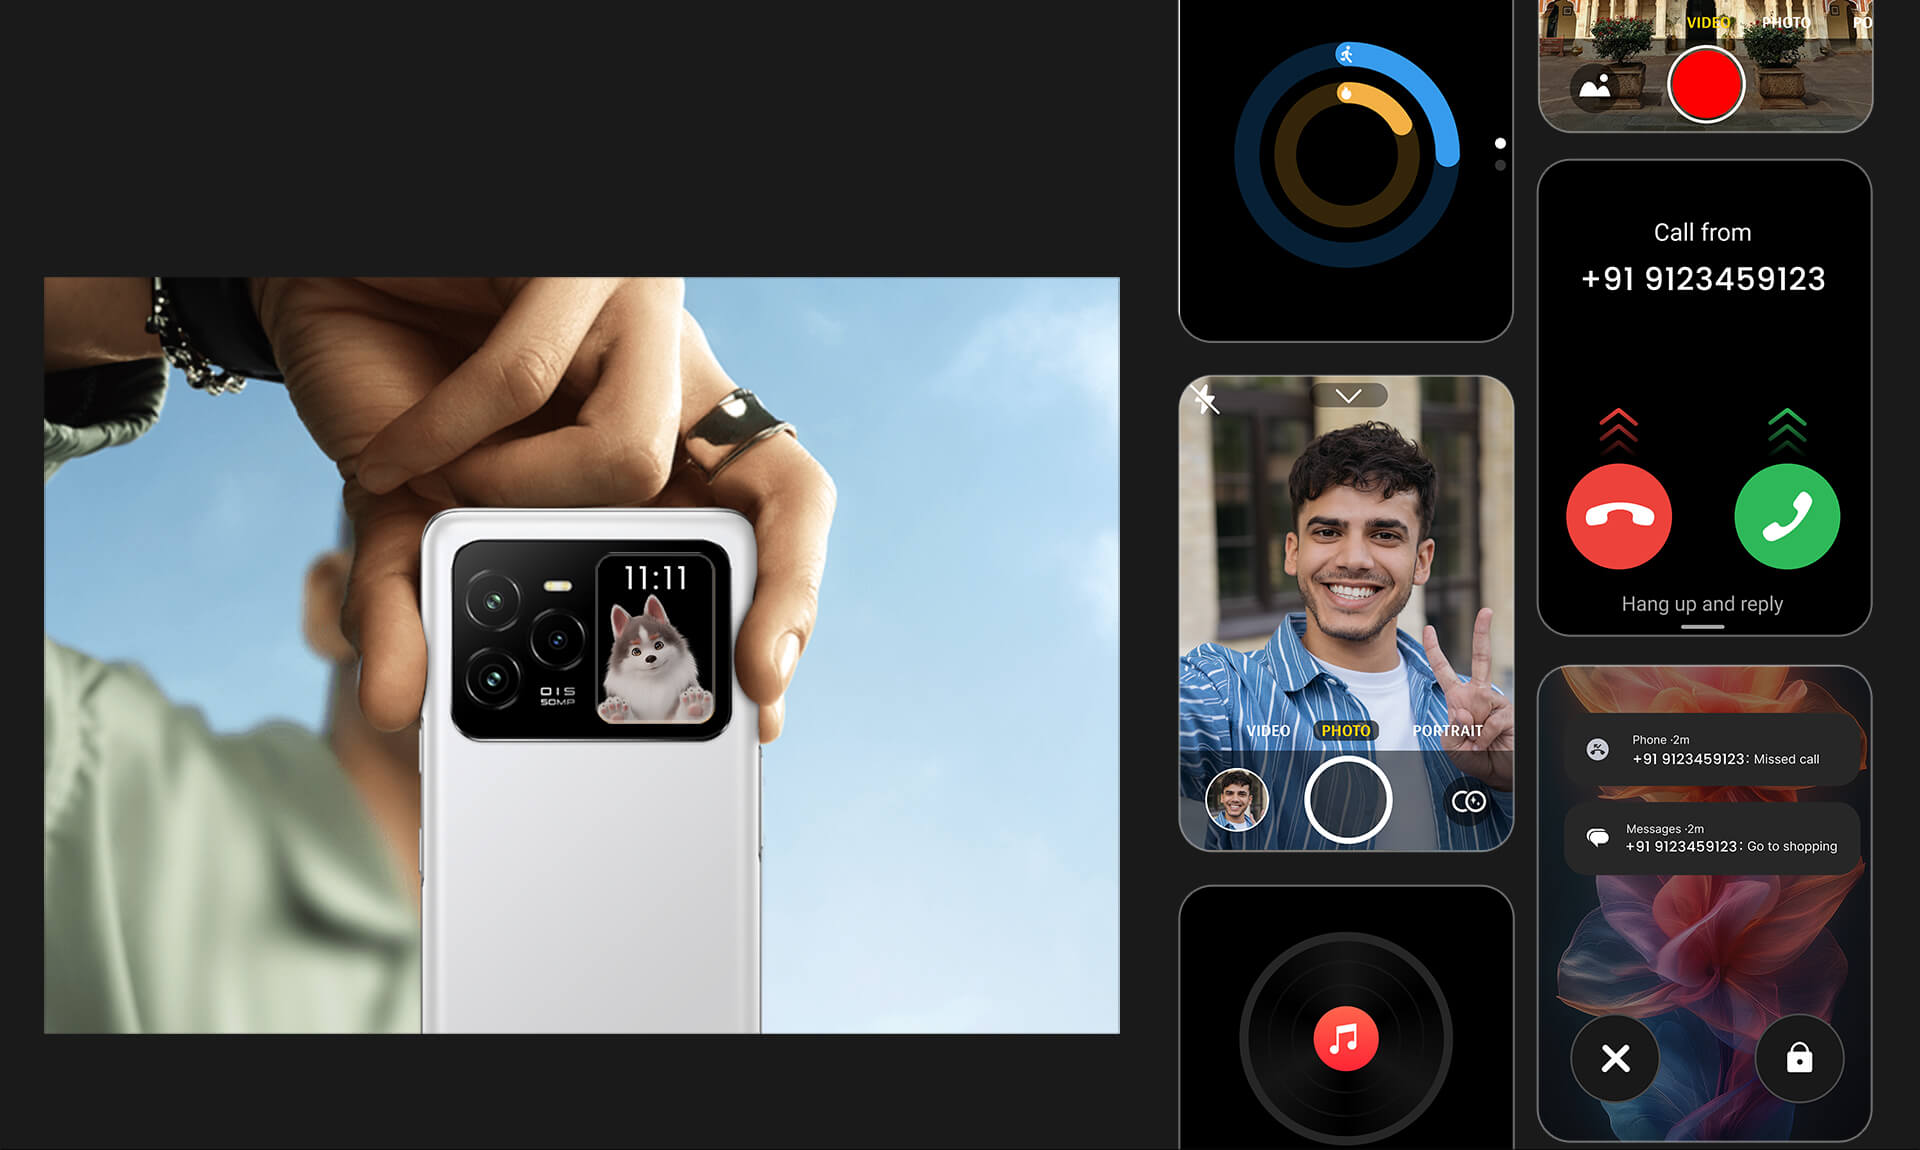
Task: Tap the selfie camera thumbnail
Action: click(1232, 800)
